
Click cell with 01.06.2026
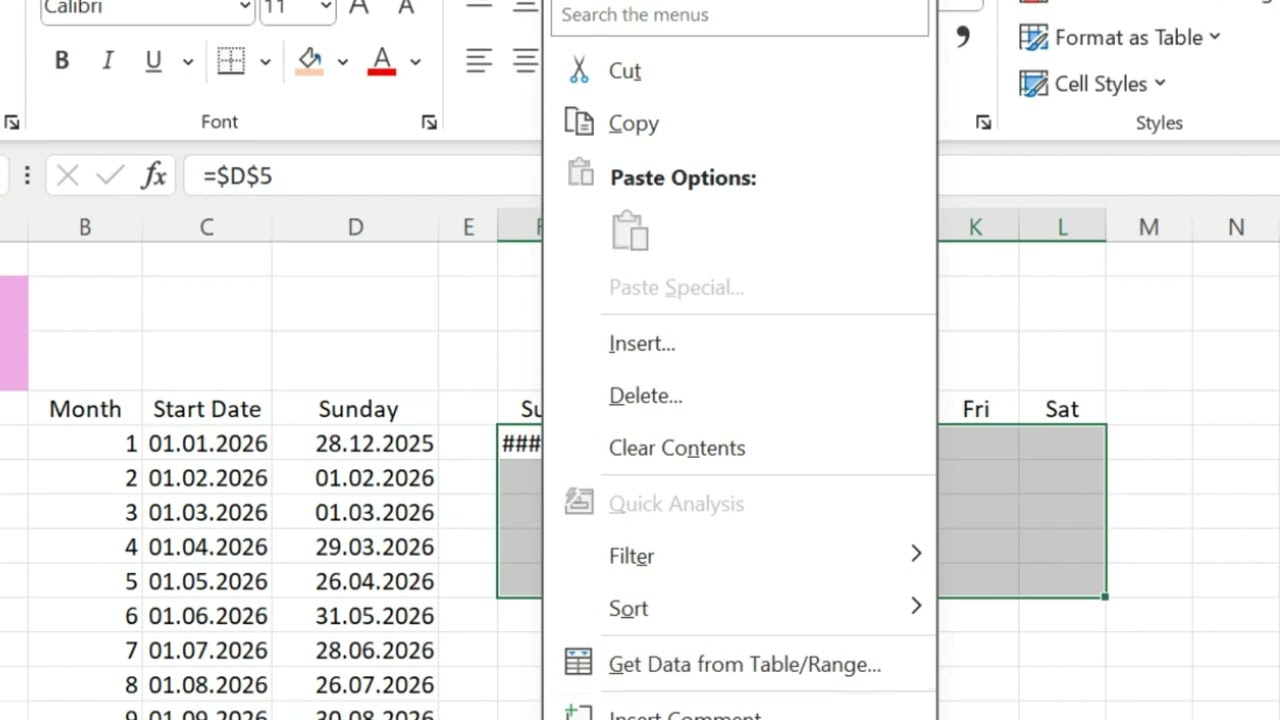point(206,616)
